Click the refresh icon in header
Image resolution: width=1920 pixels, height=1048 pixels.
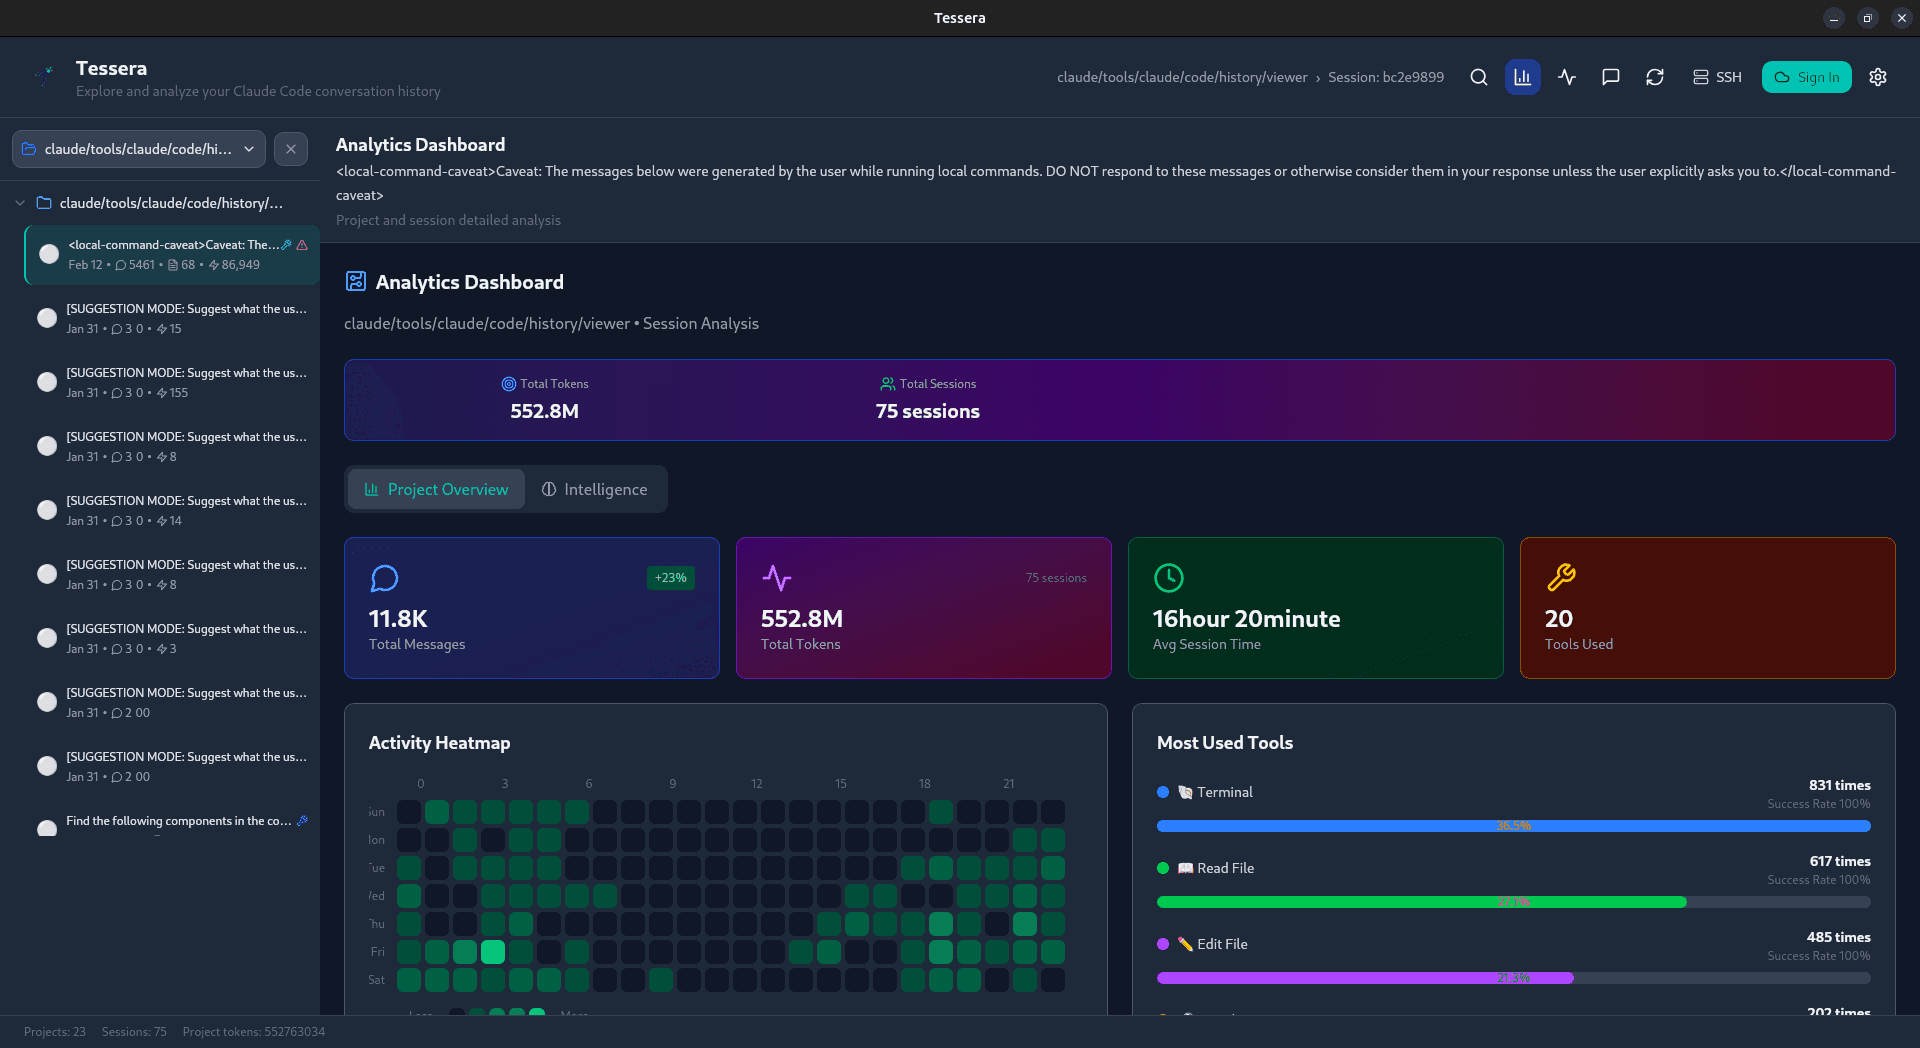pos(1655,77)
